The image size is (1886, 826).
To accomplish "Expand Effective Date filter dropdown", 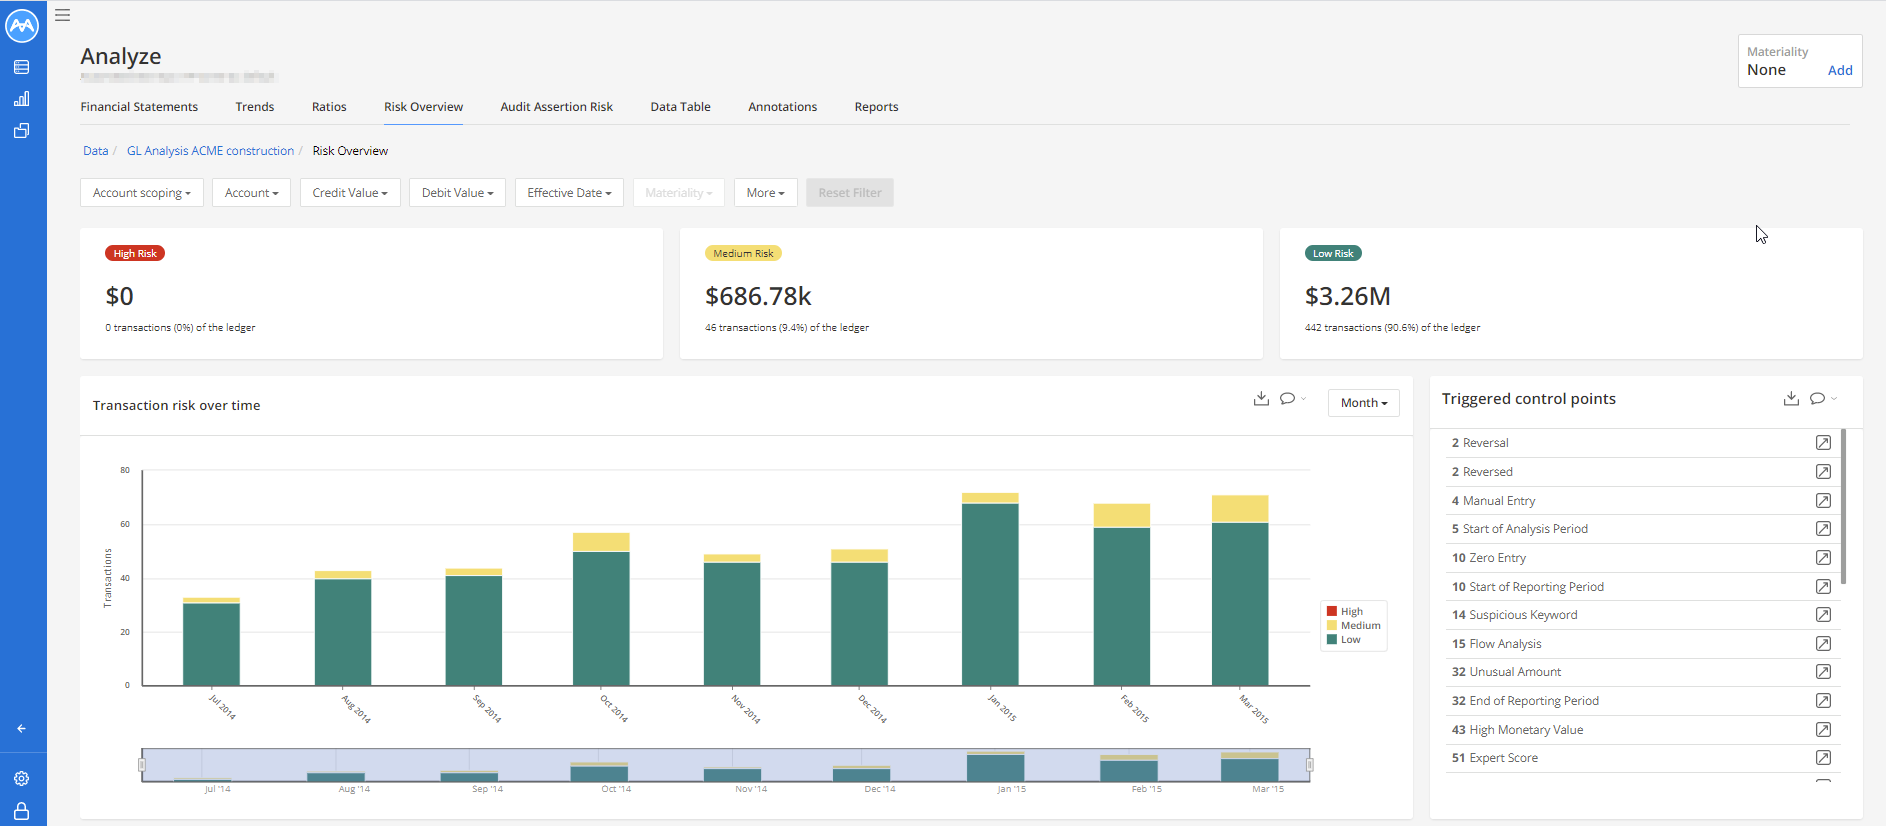I will 569,193.
